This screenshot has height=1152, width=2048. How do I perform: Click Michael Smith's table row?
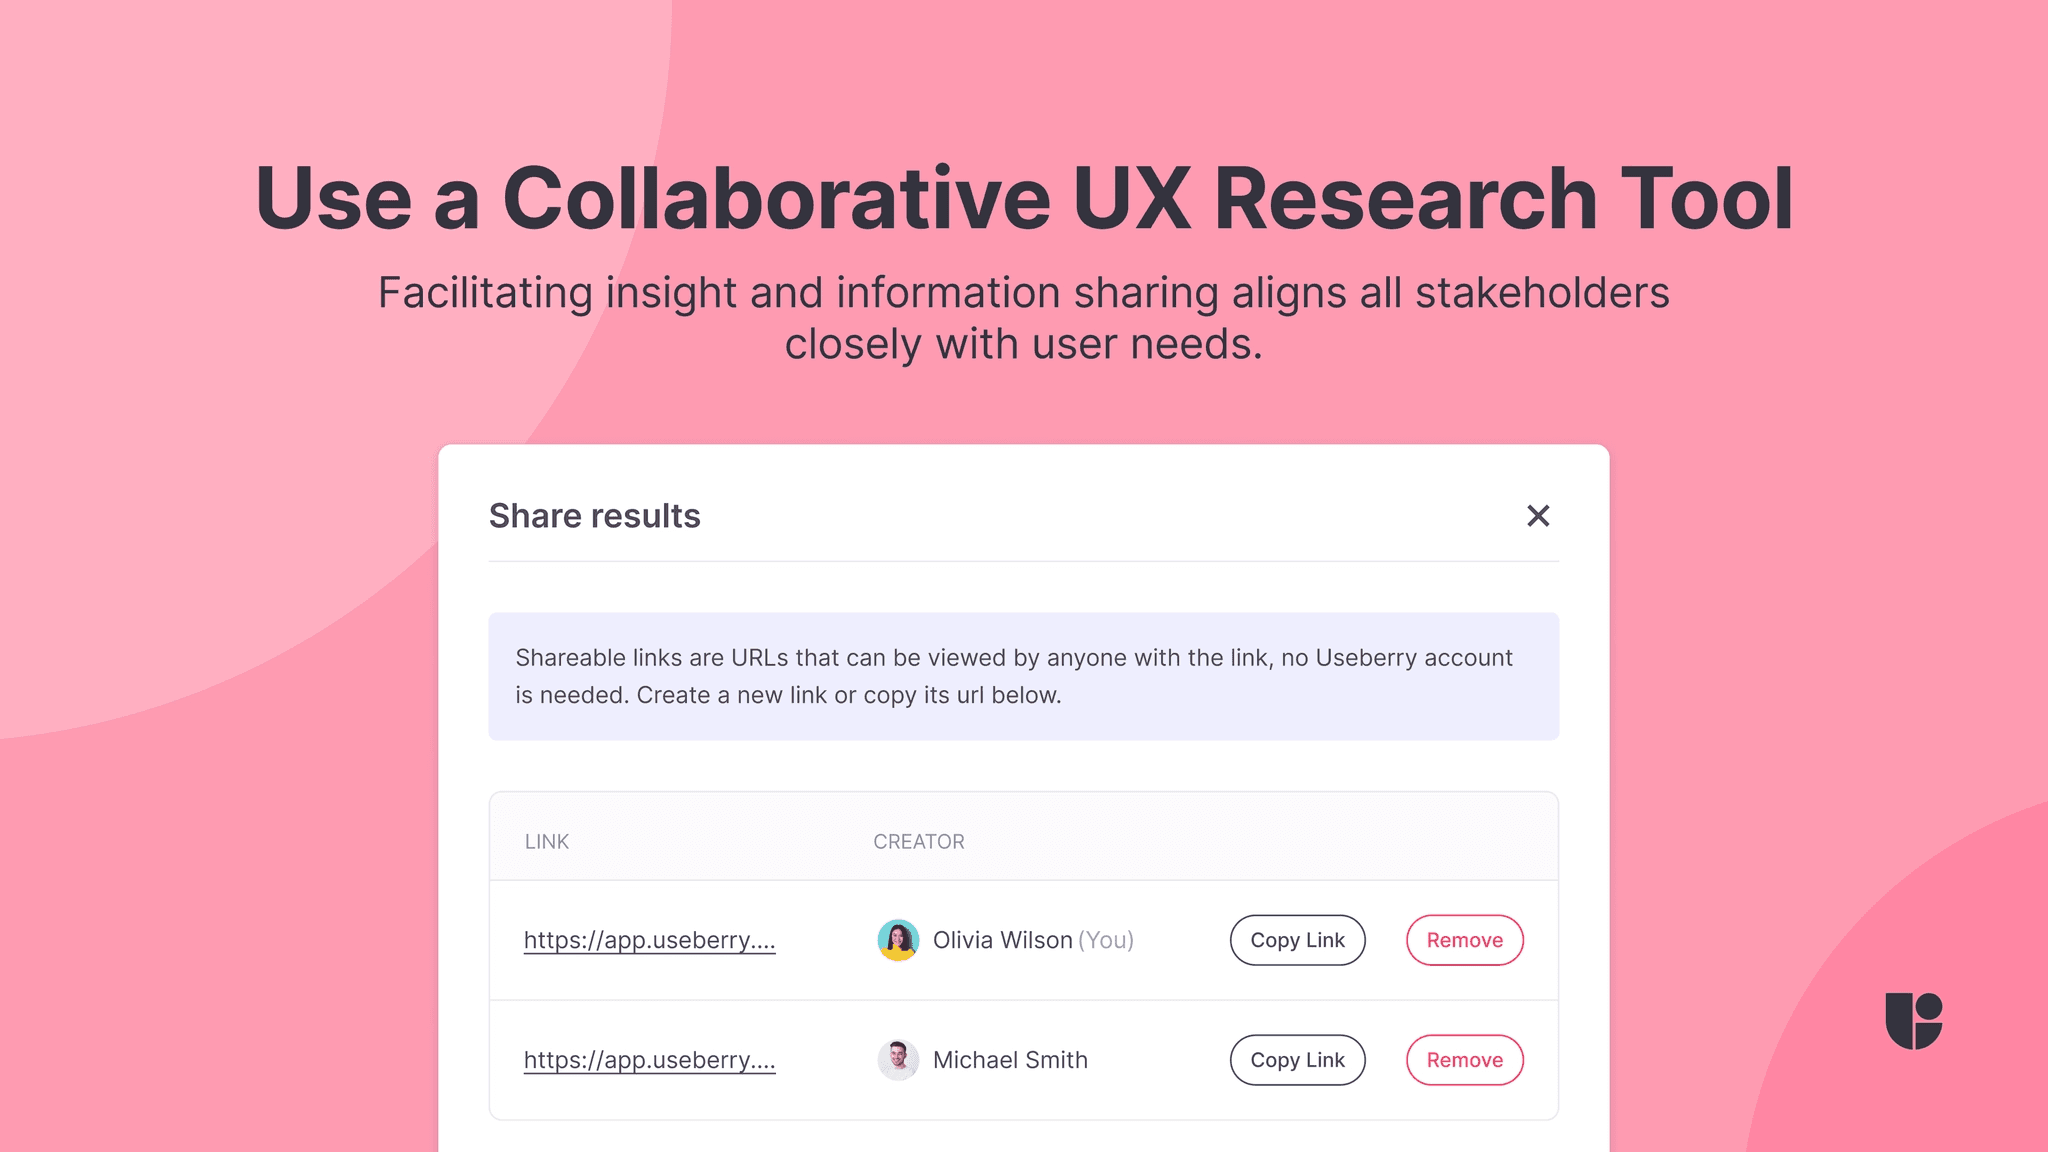coord(1022,1060)
